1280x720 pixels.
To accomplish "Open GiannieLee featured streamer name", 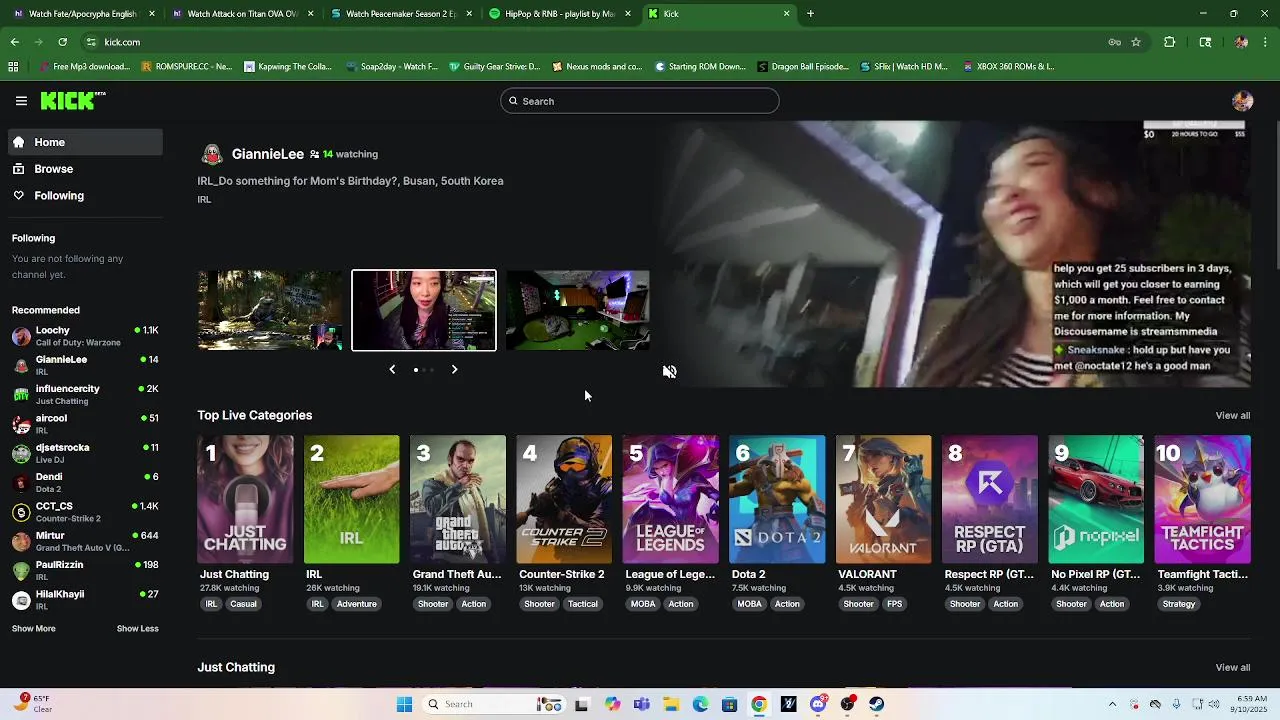I will (x=268, y=154).
